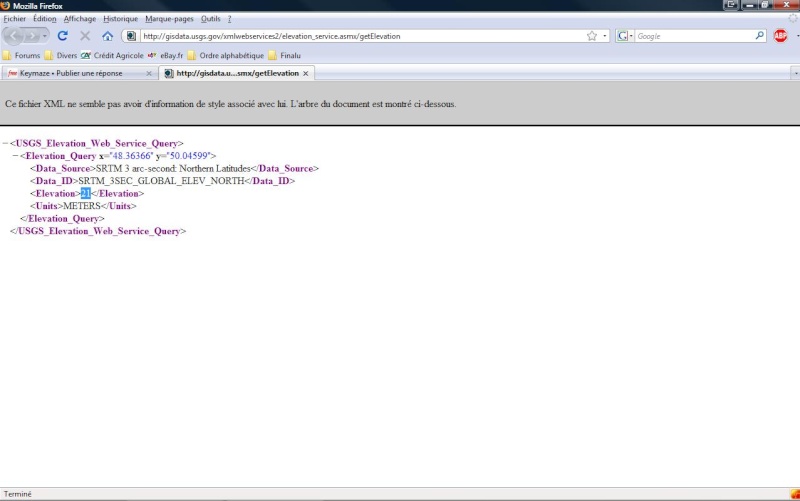Open the Finalu bookmark folder

(285, 55)
